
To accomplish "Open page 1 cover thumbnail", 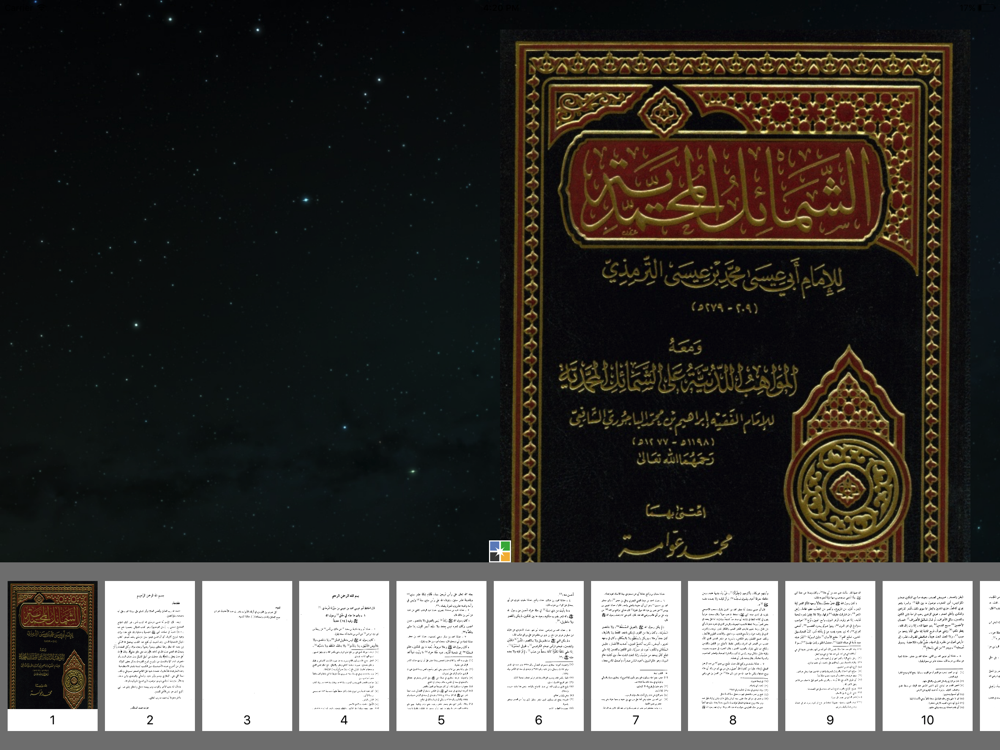I will (x=52, y=656).
